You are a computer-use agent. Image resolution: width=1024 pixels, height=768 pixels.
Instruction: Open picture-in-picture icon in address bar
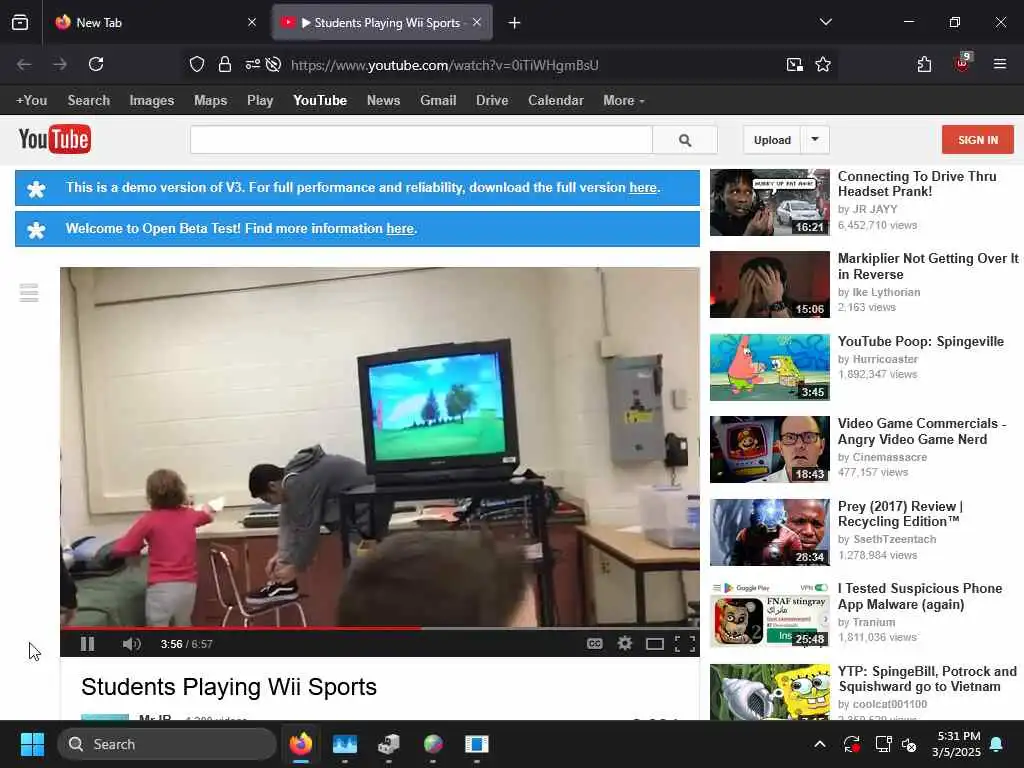tap(794, 64)
